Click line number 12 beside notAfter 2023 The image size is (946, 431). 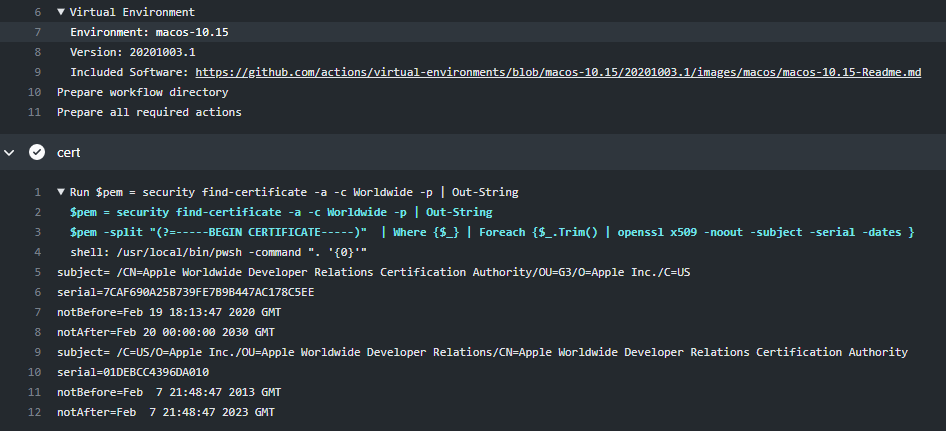(34, 412)
